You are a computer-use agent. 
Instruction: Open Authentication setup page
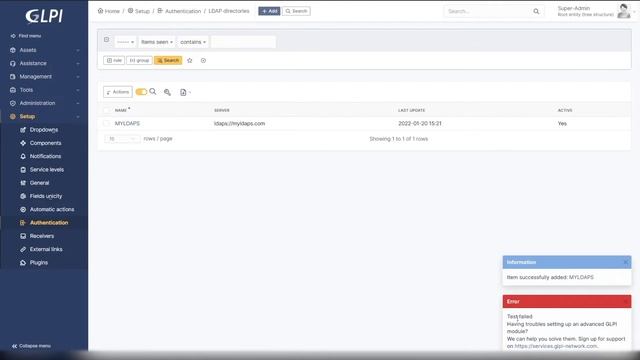click(x=44, y=222)
